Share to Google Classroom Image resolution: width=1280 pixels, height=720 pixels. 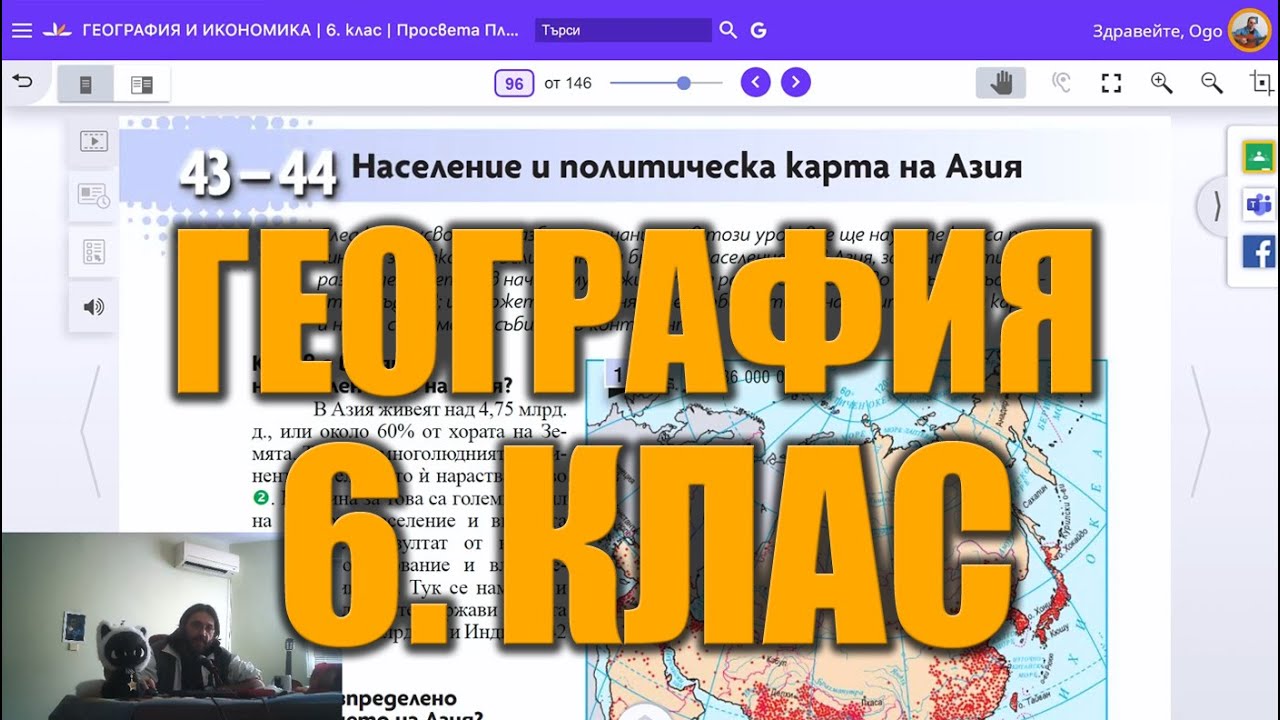tap(1258, 157)
